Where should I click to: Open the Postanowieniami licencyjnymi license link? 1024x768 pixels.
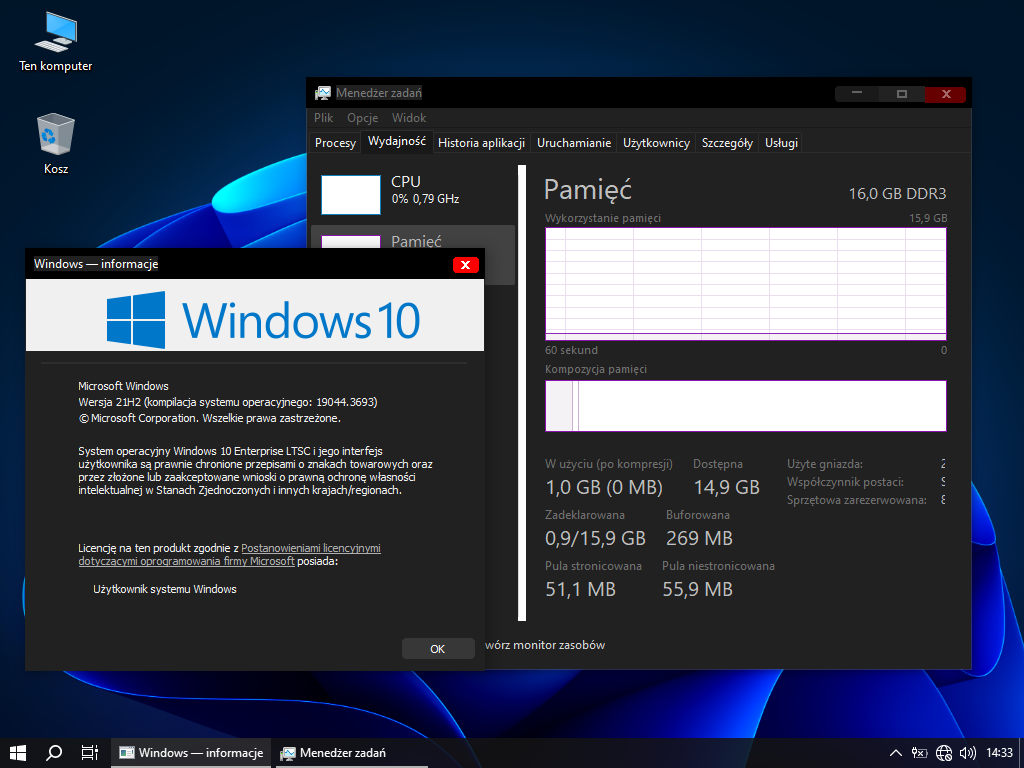click(311, 548)
